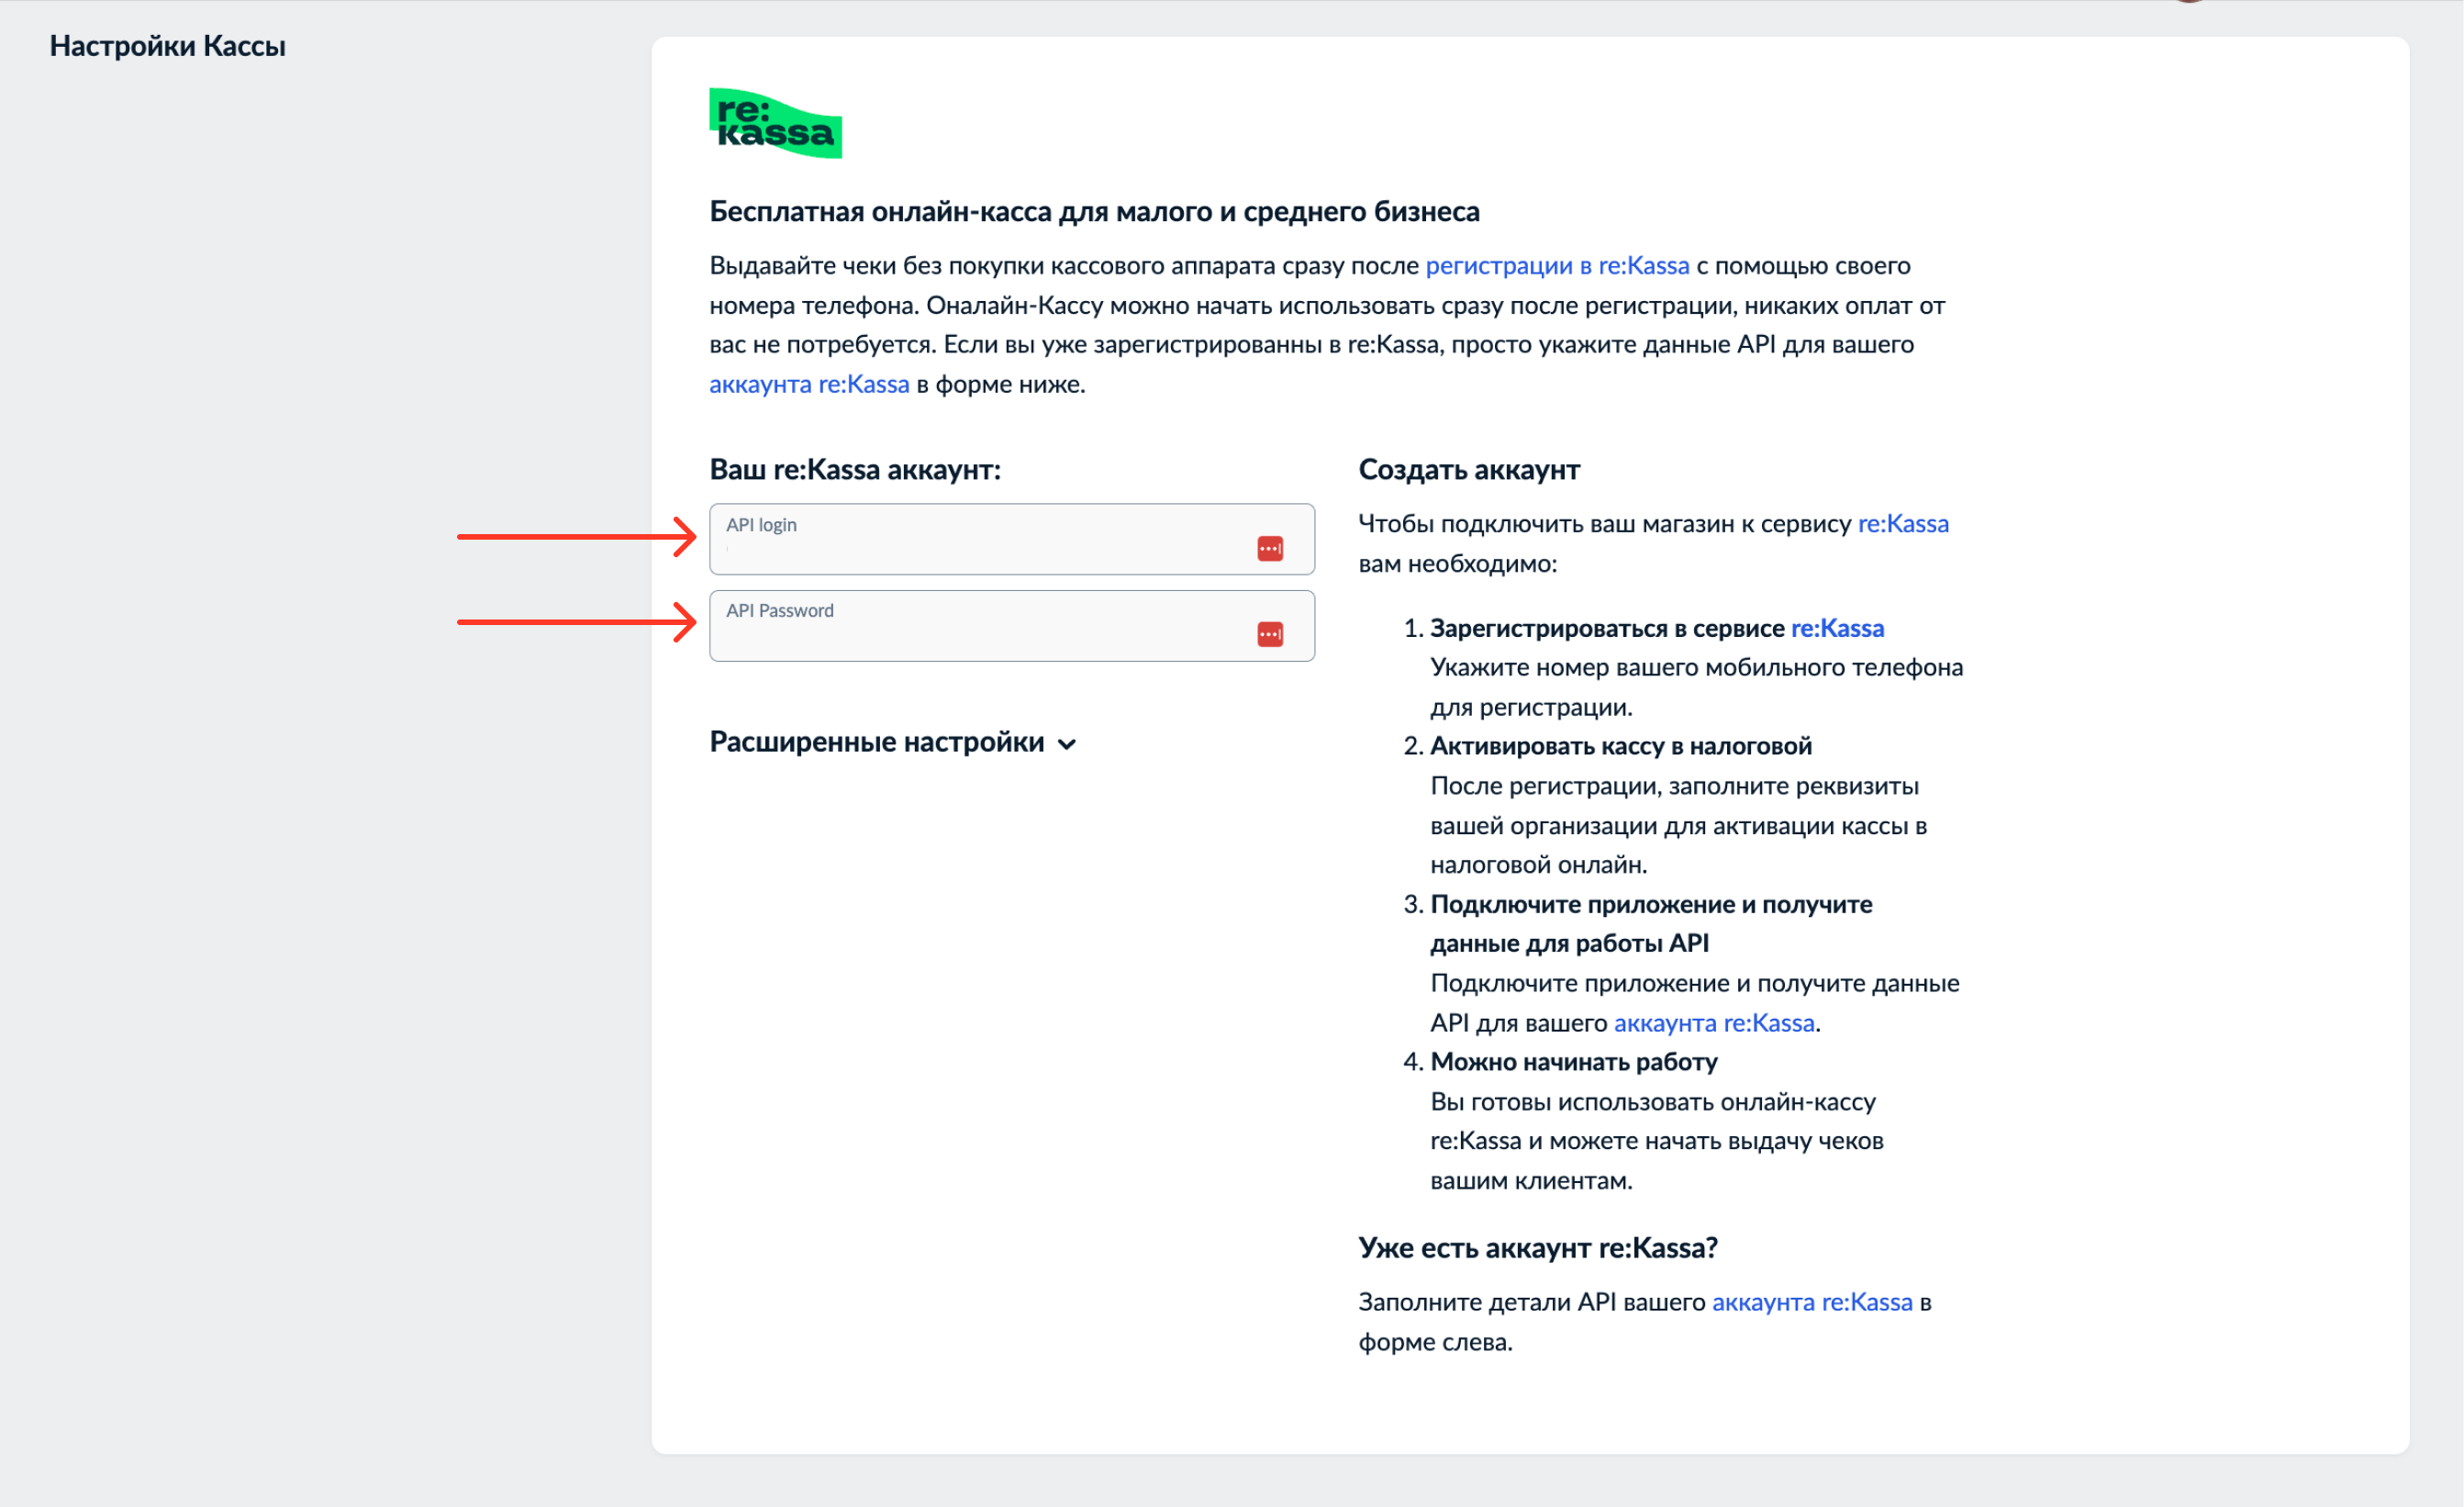
Task: Click the re:Kassa green logo
Action: tap(775, 123)
